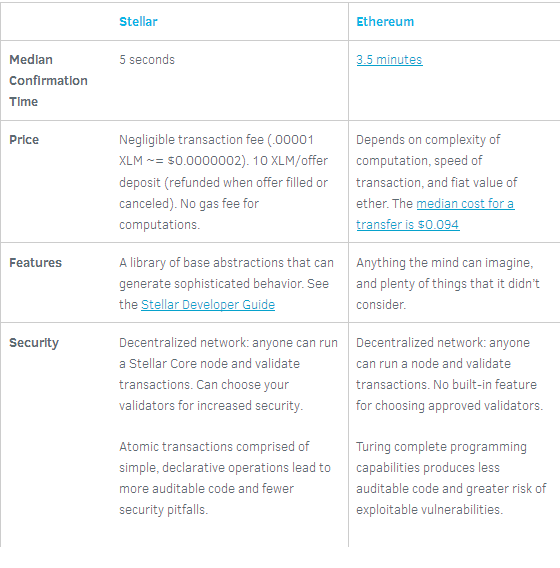This screenshot has width=560, height=568.
Task: Click the Stellar Core node security paragraph
Action: tap(229, 374)
